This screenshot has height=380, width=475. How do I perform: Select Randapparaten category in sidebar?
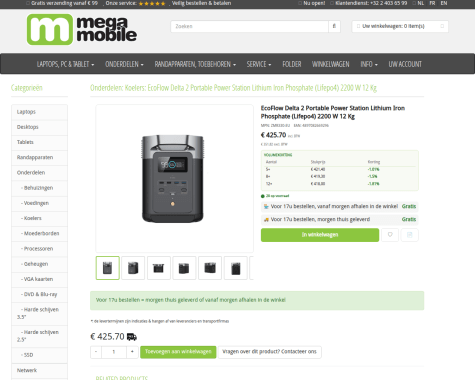(x=39, y=157)
